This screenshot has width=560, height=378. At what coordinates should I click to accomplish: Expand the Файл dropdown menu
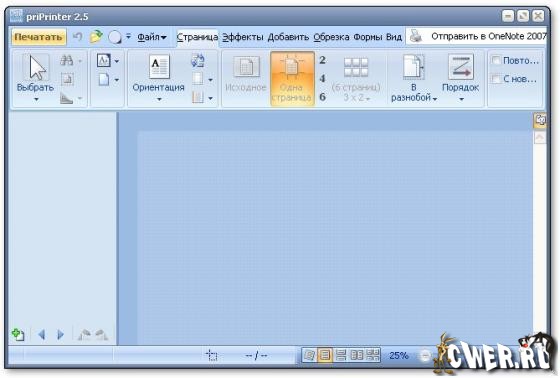coord(152,37)
